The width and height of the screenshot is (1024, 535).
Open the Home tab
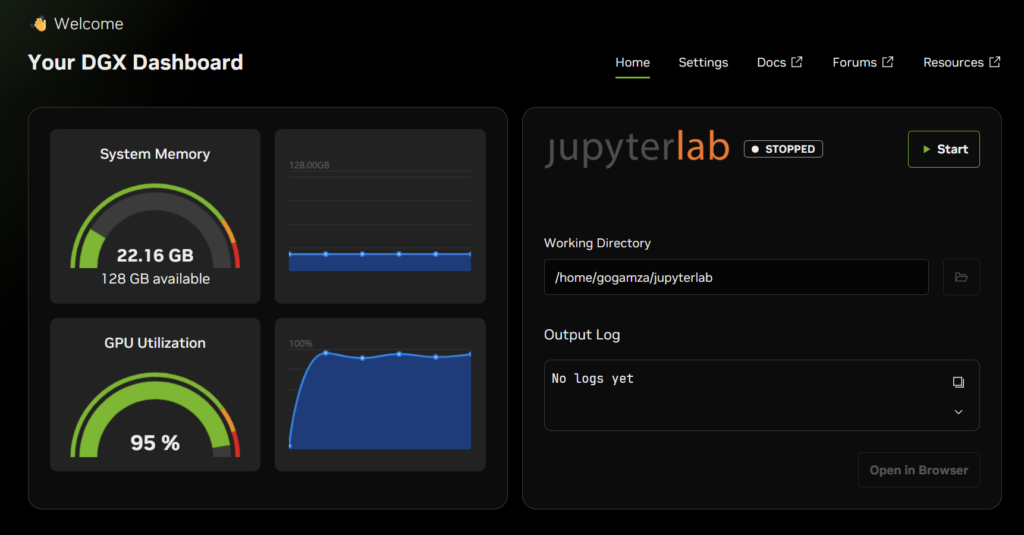pyautogui.click(x=632, y=62)
